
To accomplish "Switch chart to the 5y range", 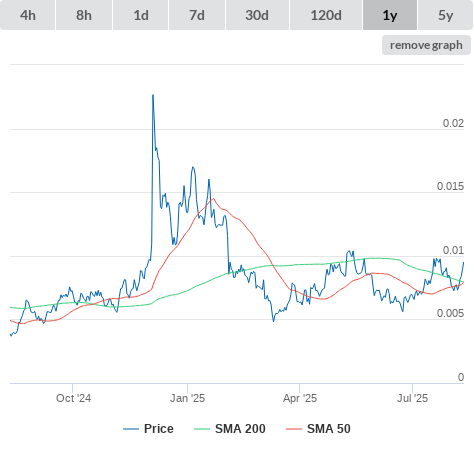I will click(445, 15).
